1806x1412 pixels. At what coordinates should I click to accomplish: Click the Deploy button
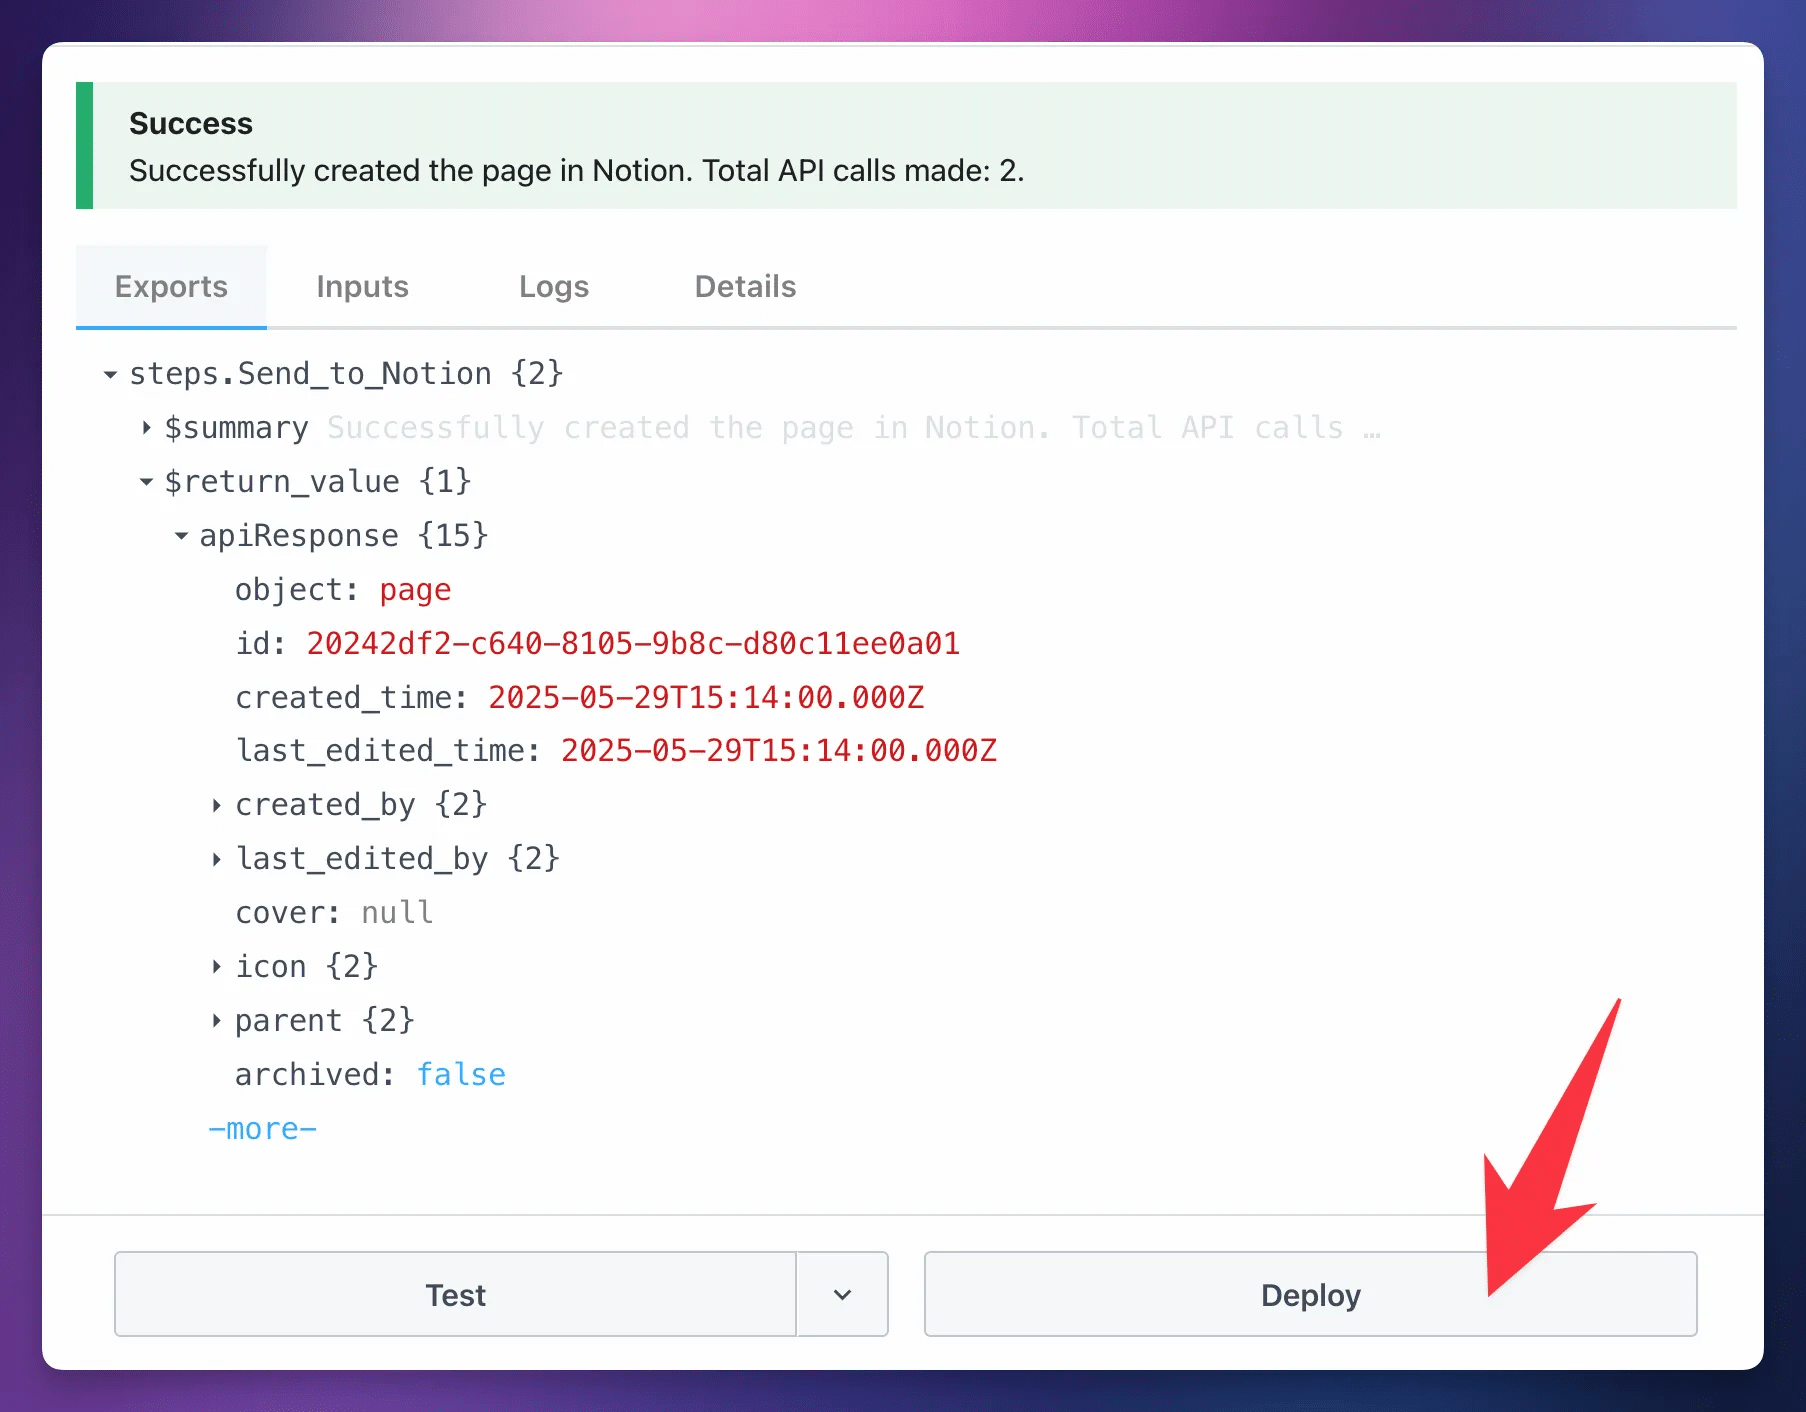1310,1294
